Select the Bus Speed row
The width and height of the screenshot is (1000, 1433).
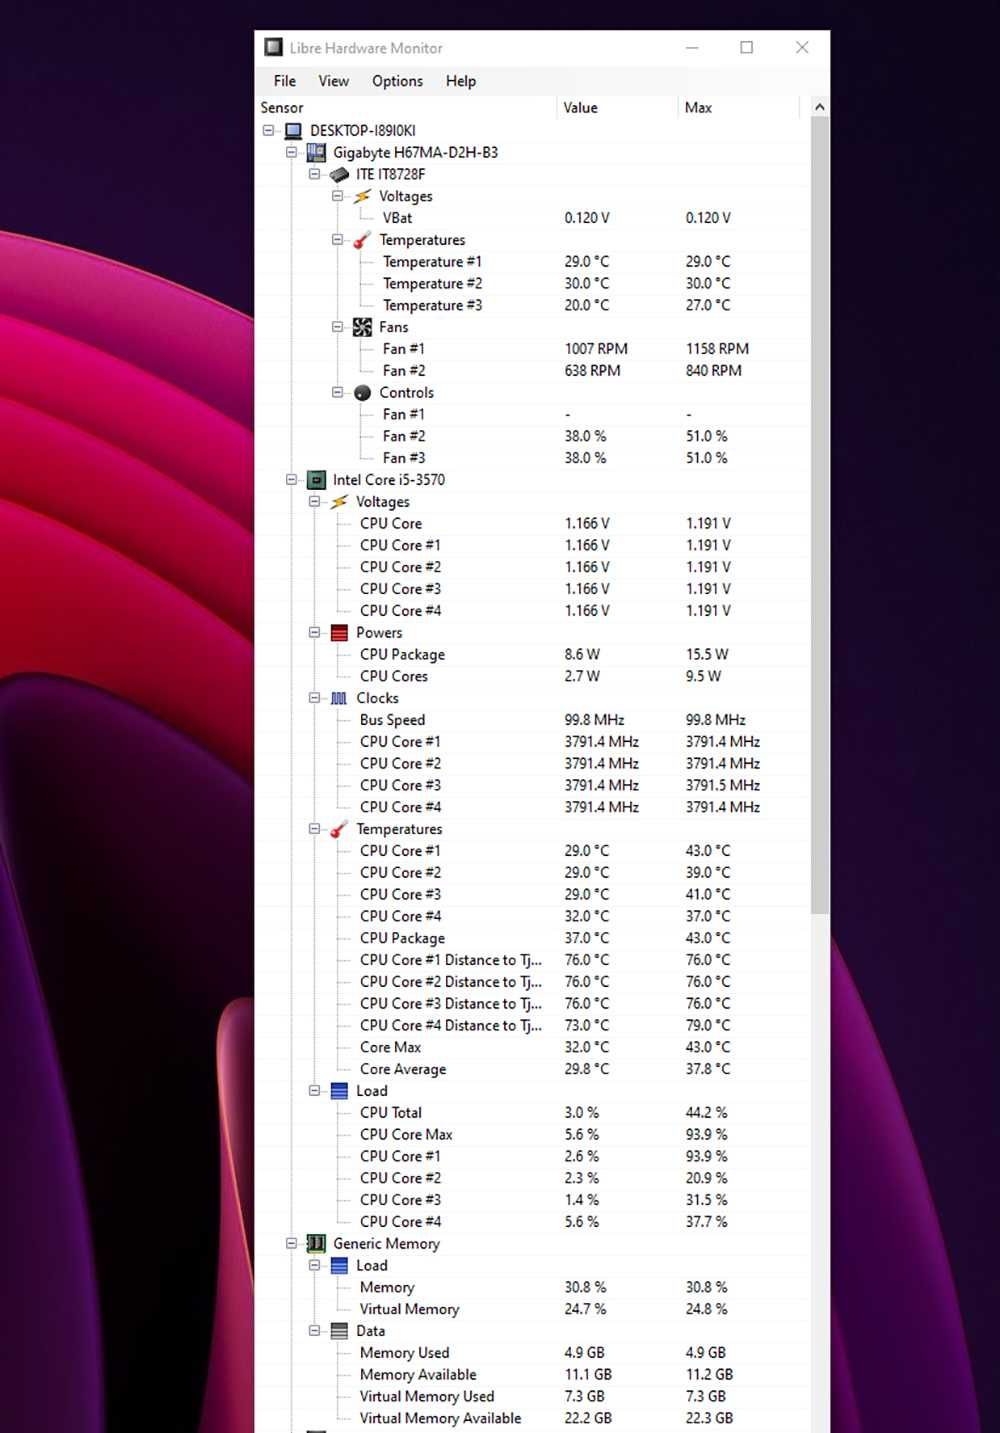[532, 720]
